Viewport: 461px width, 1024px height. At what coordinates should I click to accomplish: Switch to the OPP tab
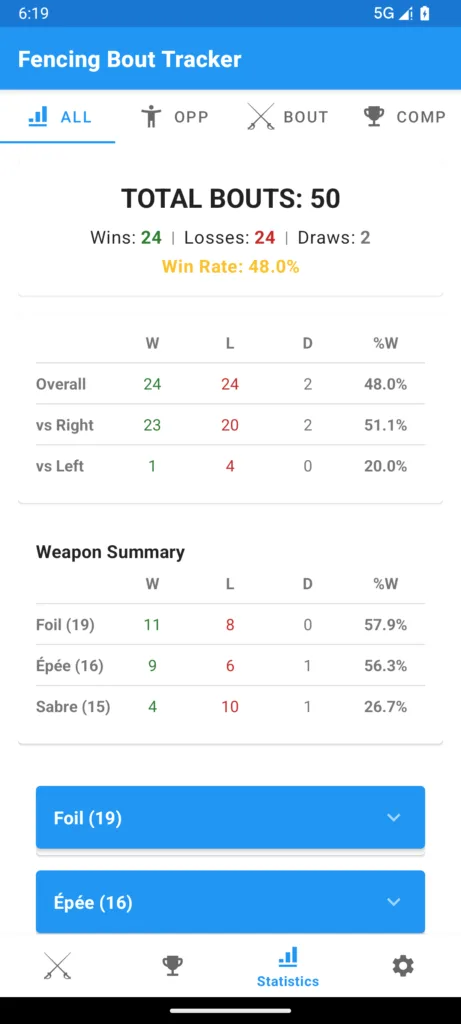173,117
